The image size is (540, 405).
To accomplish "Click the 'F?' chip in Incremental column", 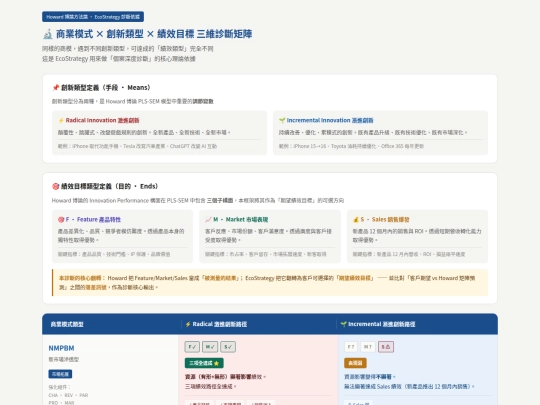I will 351,347.
